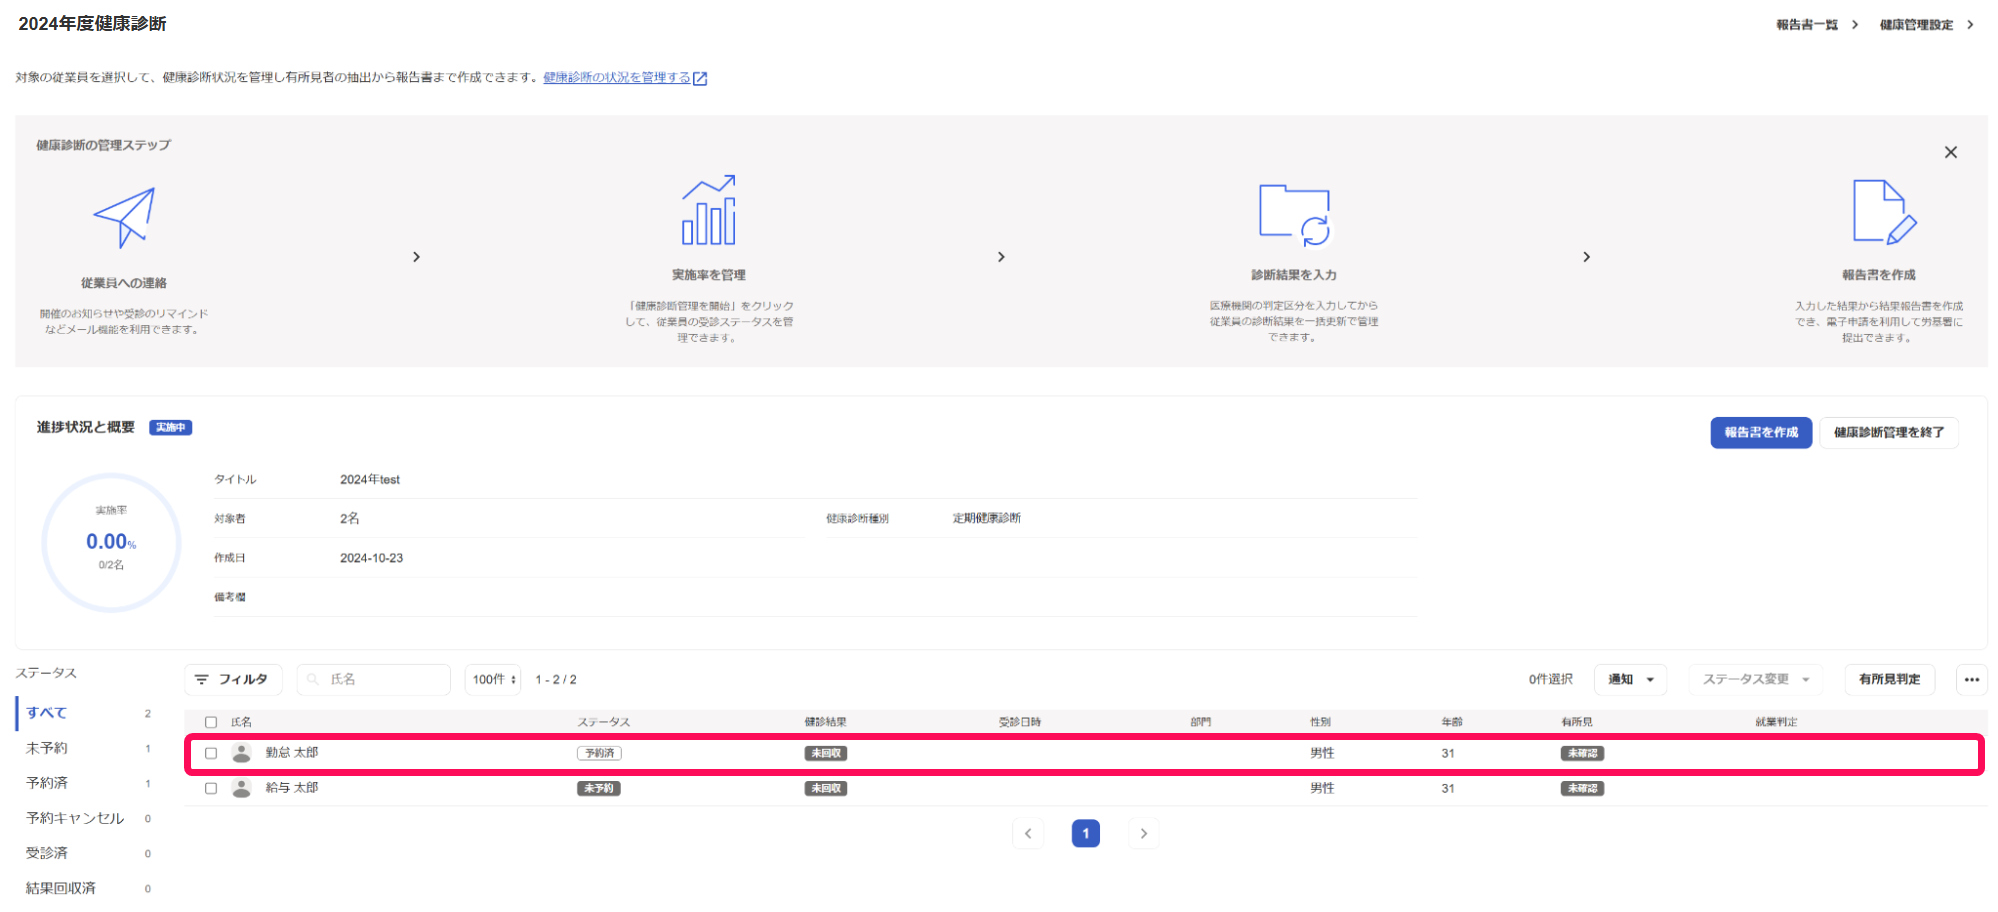
Task: Click the name 給与 太郎
Action: [x=292, y=788]
